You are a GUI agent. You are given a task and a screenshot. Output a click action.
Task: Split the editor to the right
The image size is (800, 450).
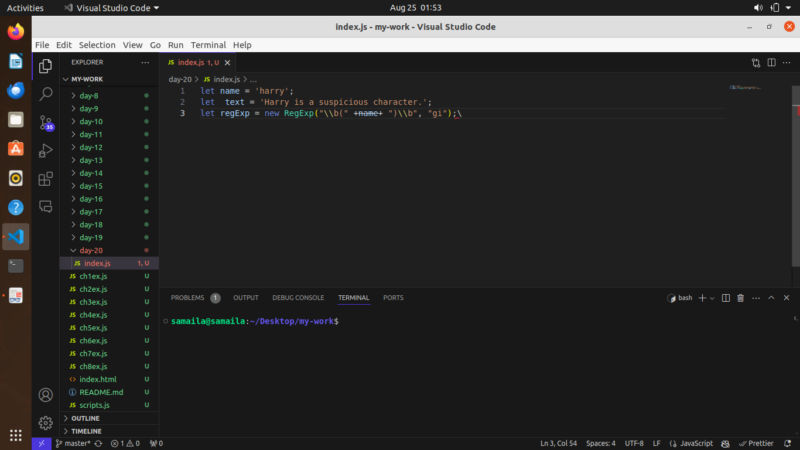pyautogui.click(x=771, y=63)
